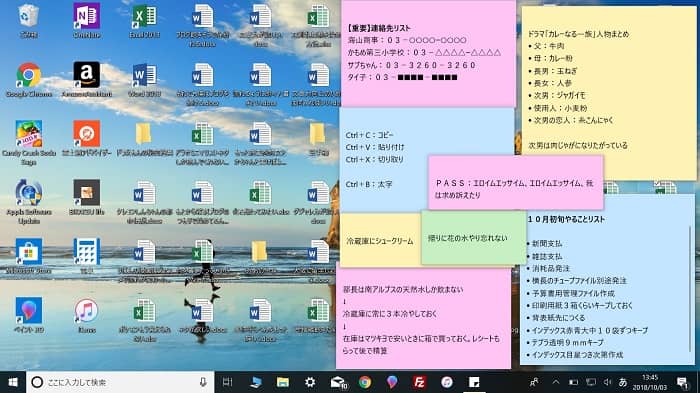
Task: Click the taskbar search input field
Action: 121,382
